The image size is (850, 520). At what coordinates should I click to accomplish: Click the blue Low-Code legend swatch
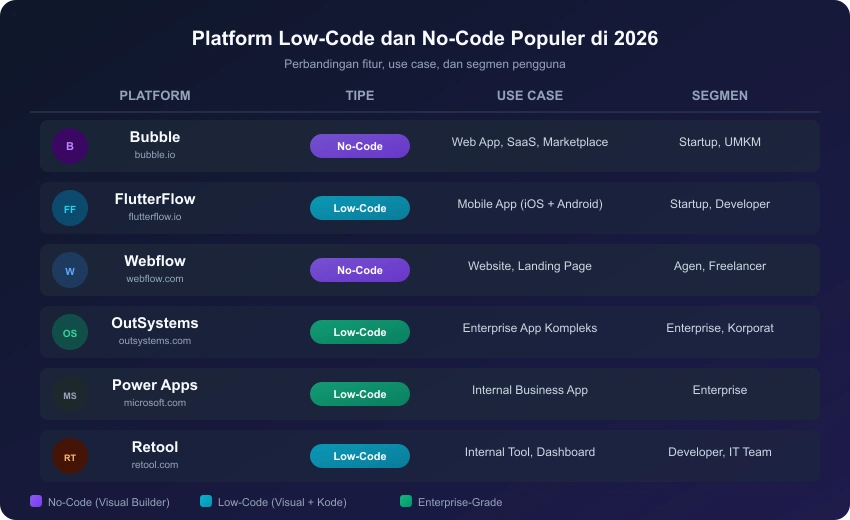coord(206,501)
